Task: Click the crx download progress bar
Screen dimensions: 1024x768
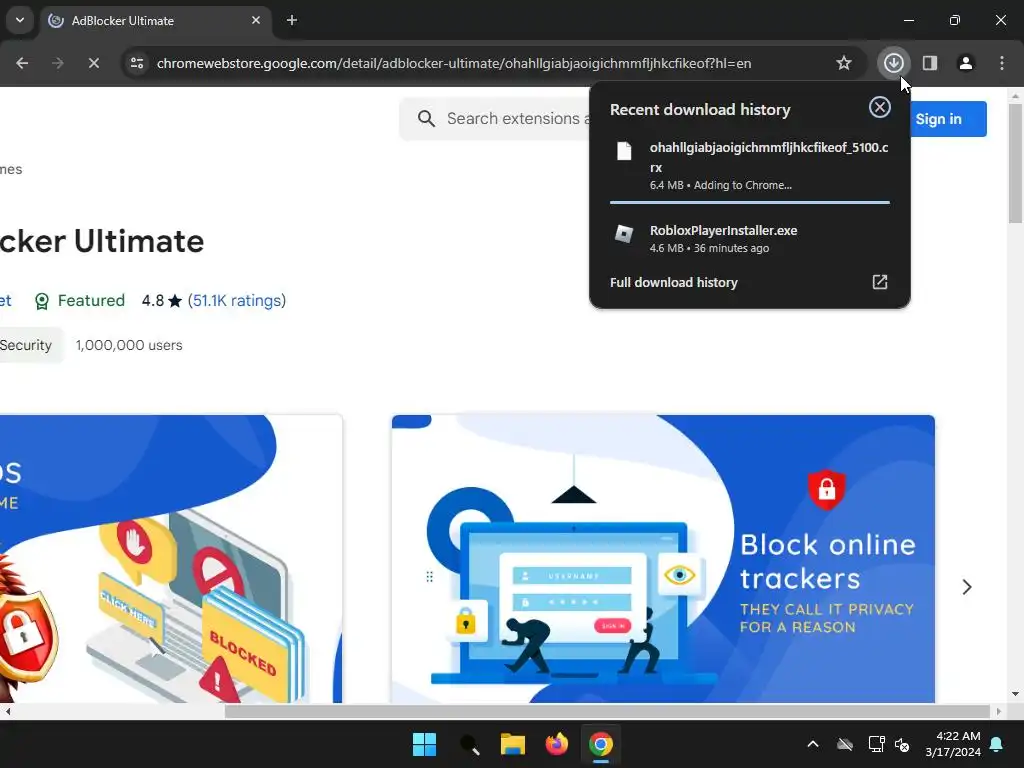Action: (750, 202)
